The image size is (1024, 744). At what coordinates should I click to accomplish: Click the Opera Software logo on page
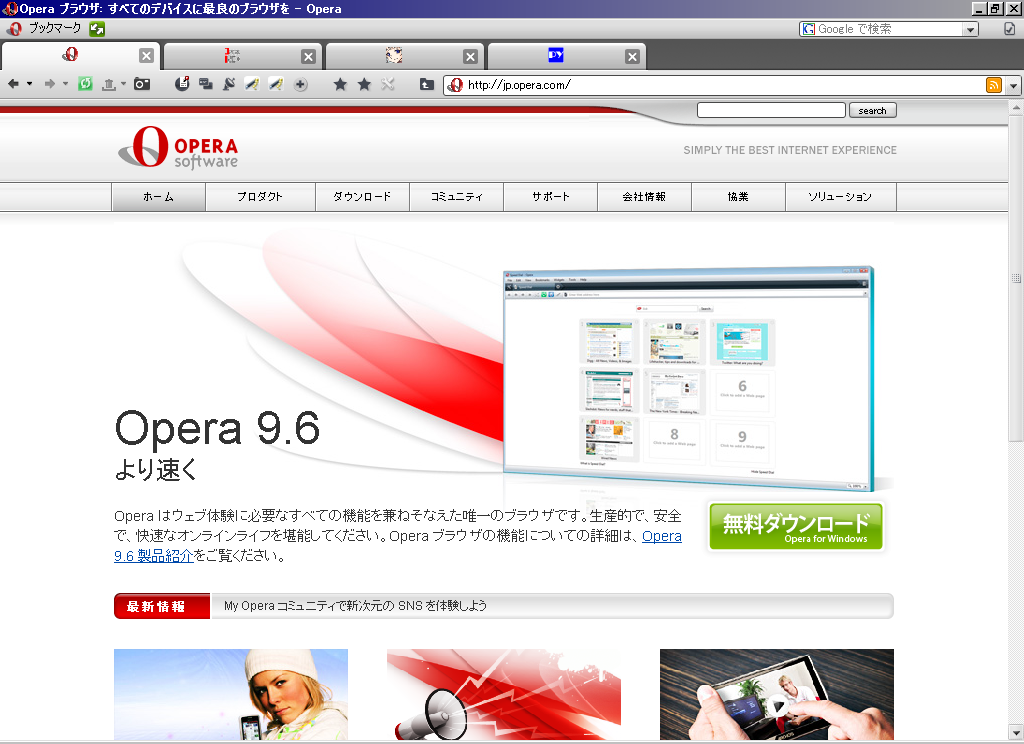(178, 148)
